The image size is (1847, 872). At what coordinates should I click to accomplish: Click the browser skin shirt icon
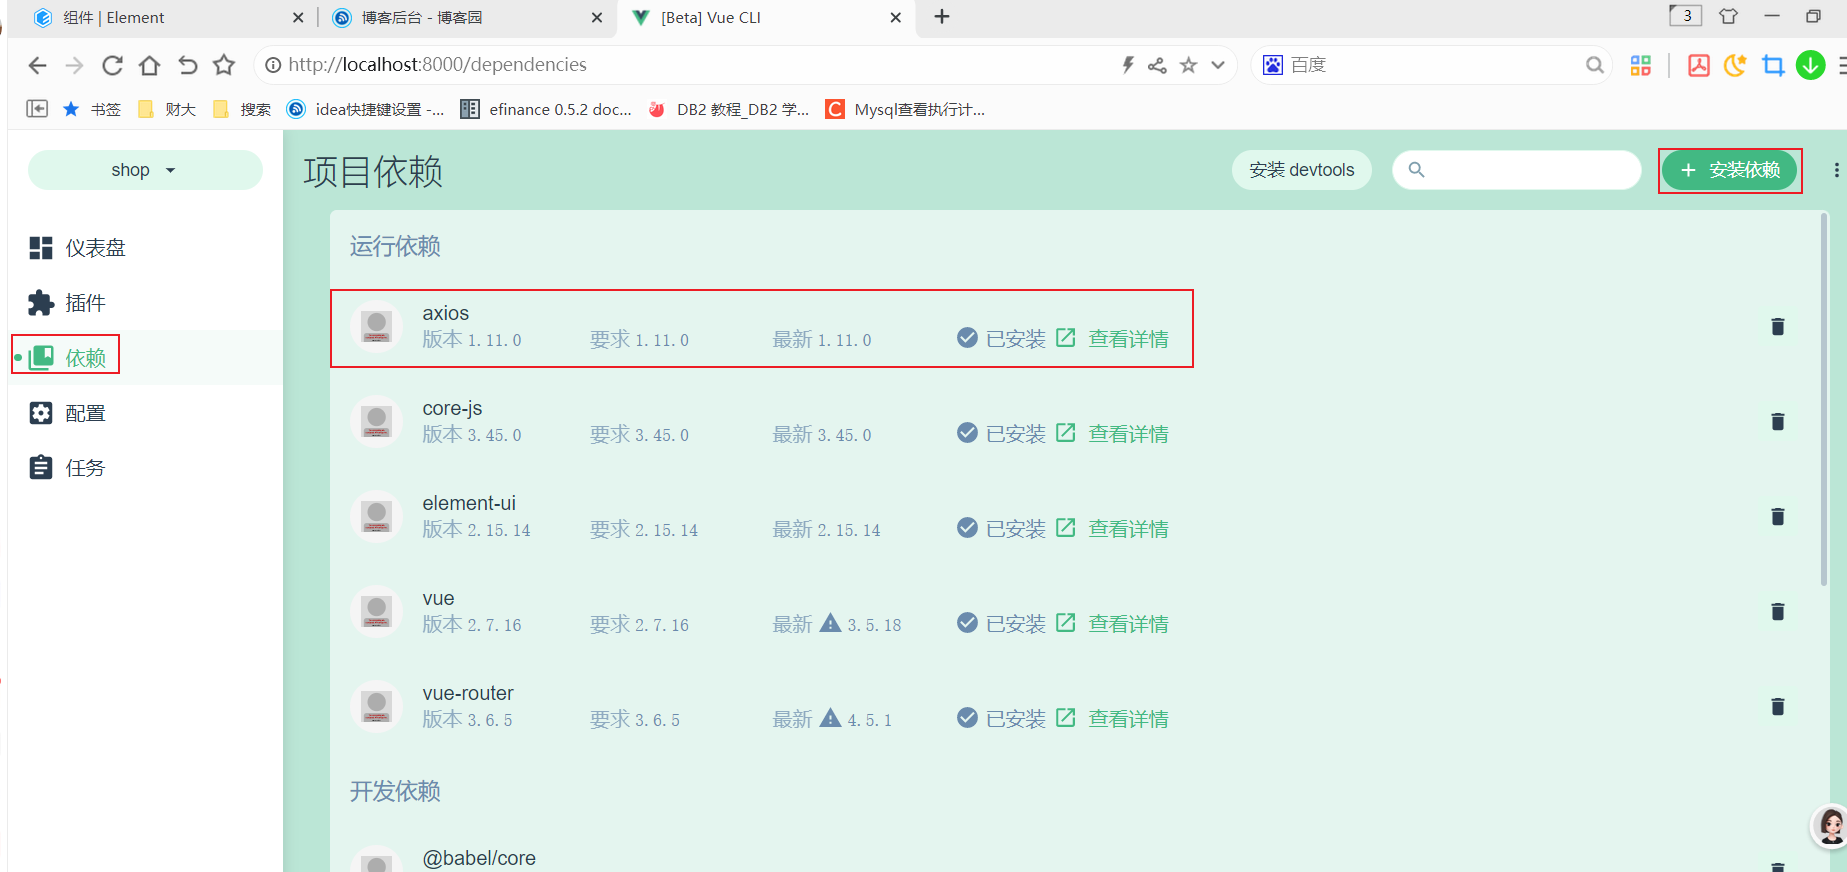point(1728,16)
